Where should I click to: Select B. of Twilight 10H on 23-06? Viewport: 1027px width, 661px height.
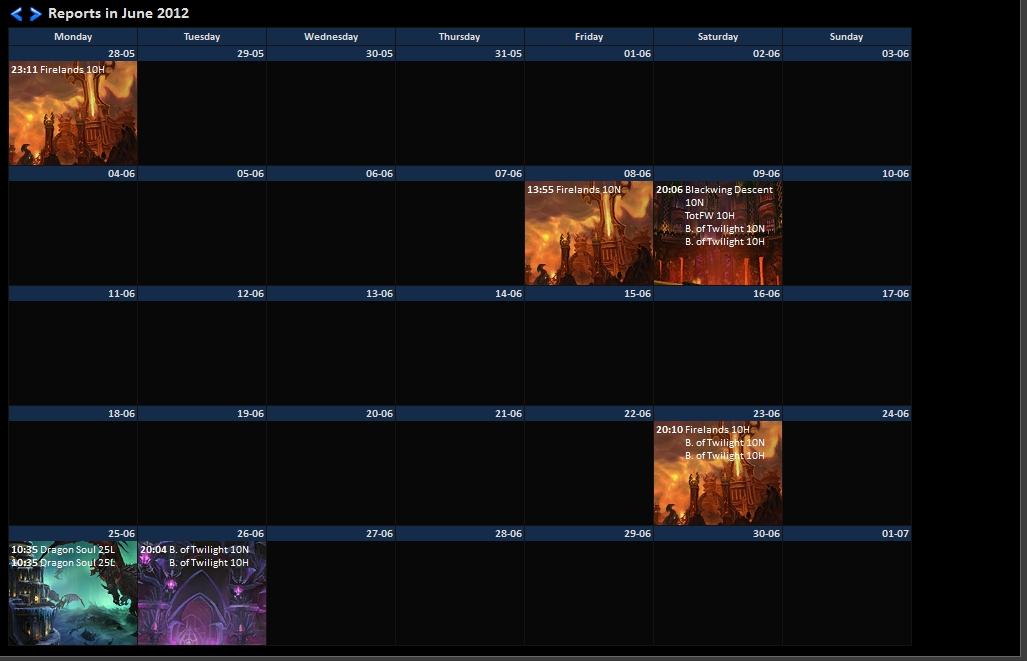724,456
